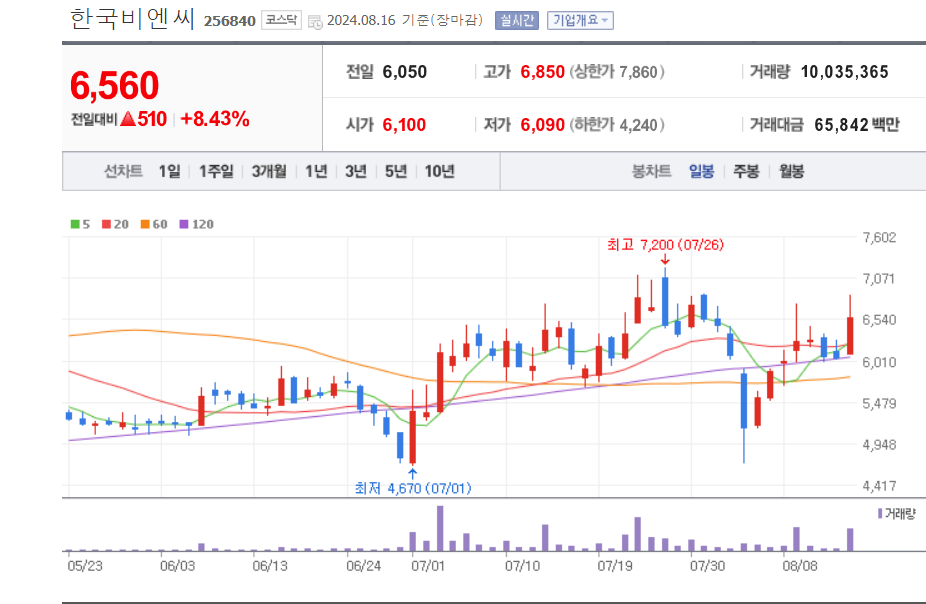
Task: Click the stock name 한국비엔씨
Action: coord(132,19)
